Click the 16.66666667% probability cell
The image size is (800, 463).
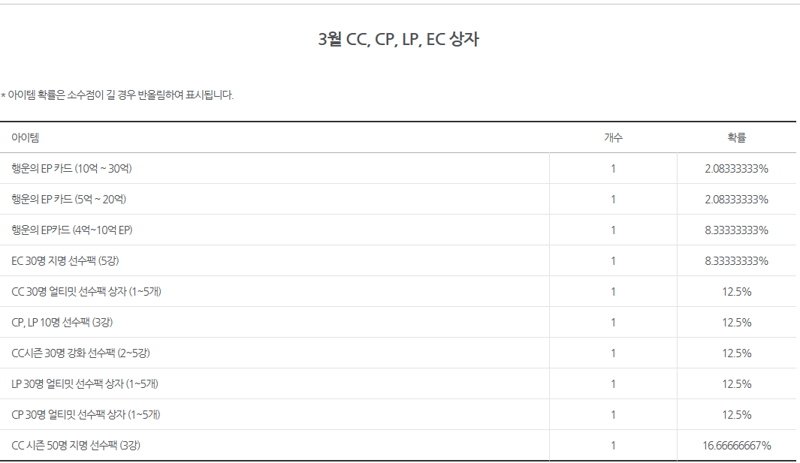pyautogui.click(x=737, y=446)
